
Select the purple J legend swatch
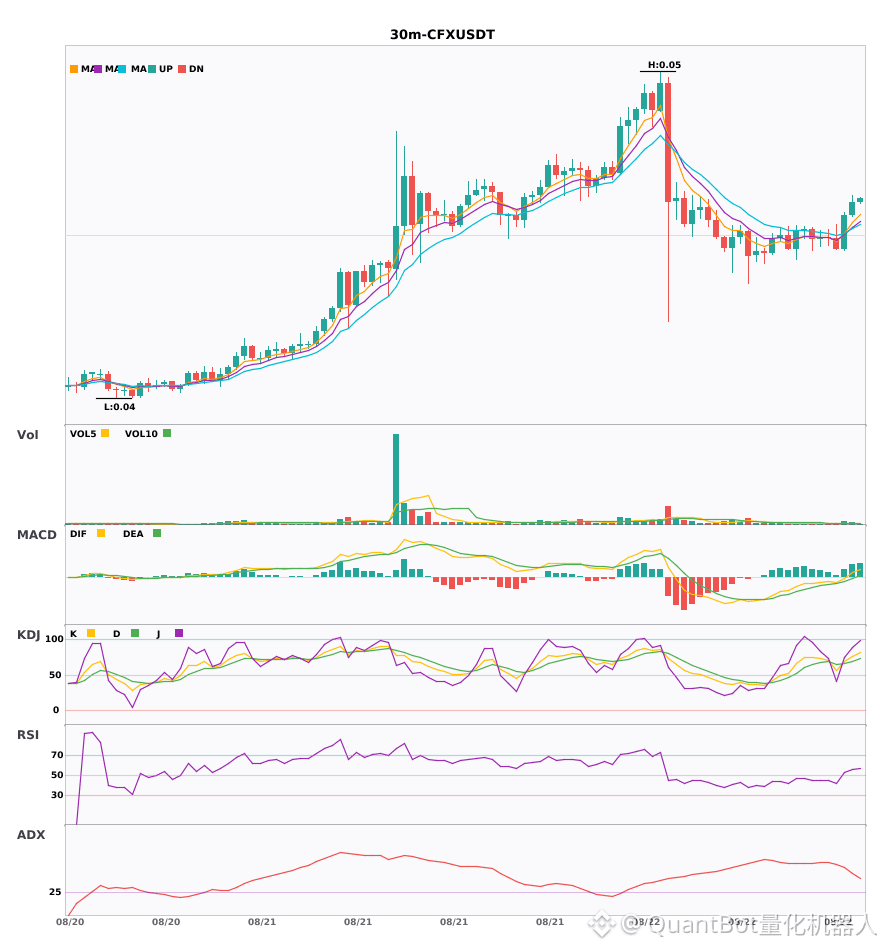179,633
